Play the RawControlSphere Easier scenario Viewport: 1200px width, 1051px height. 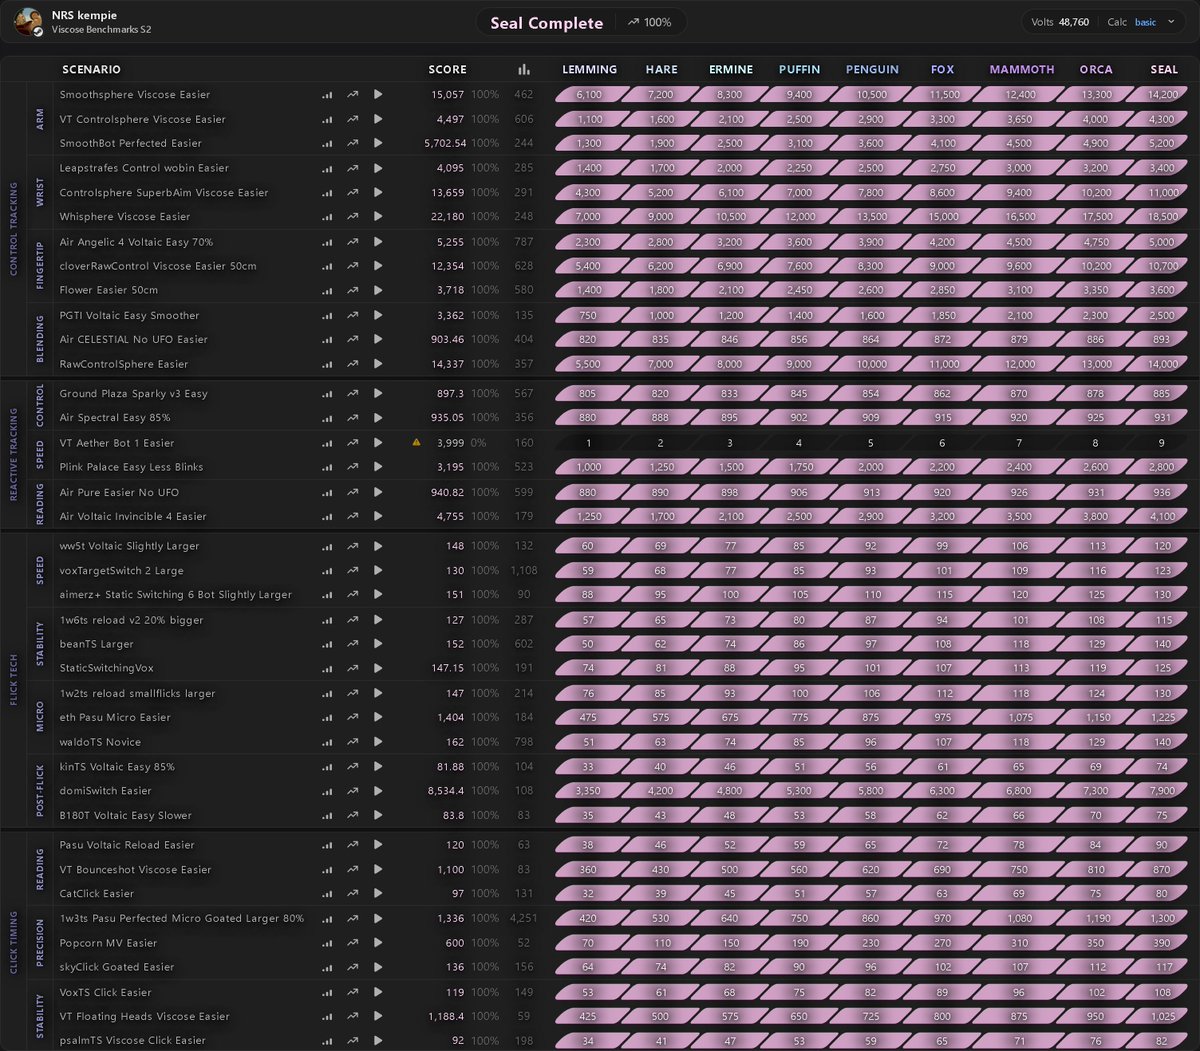tap(378, 364)
